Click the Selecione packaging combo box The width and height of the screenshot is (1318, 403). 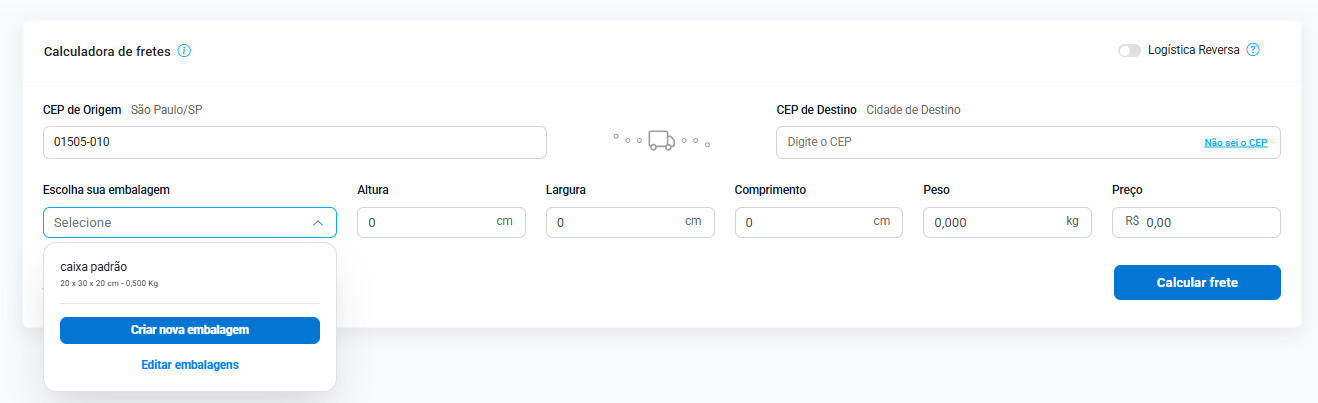click(x=180, y=223)
